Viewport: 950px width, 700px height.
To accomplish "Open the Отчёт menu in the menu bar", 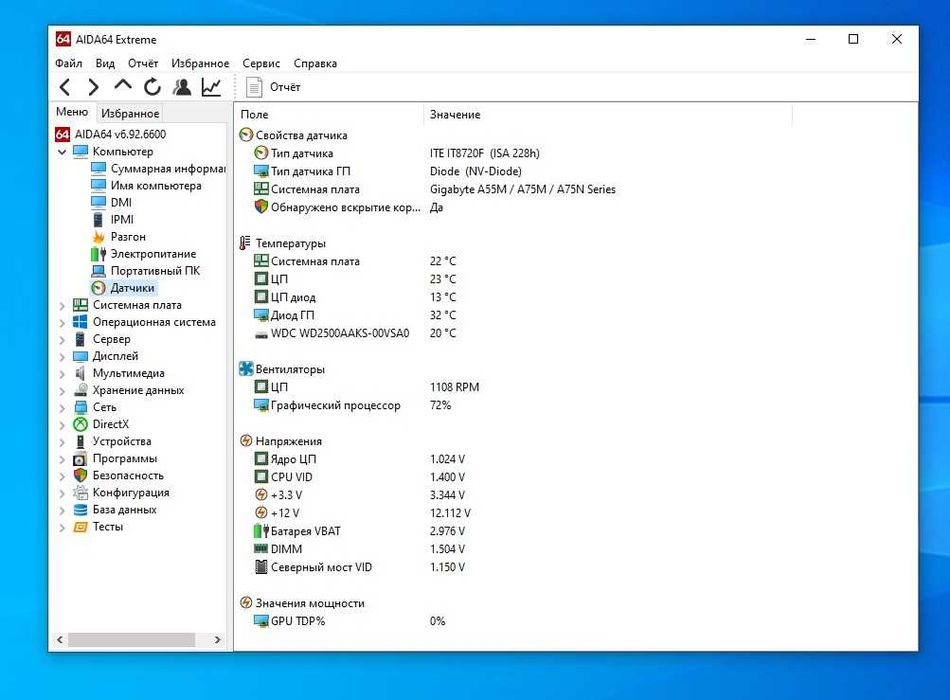I will (143, 63).
